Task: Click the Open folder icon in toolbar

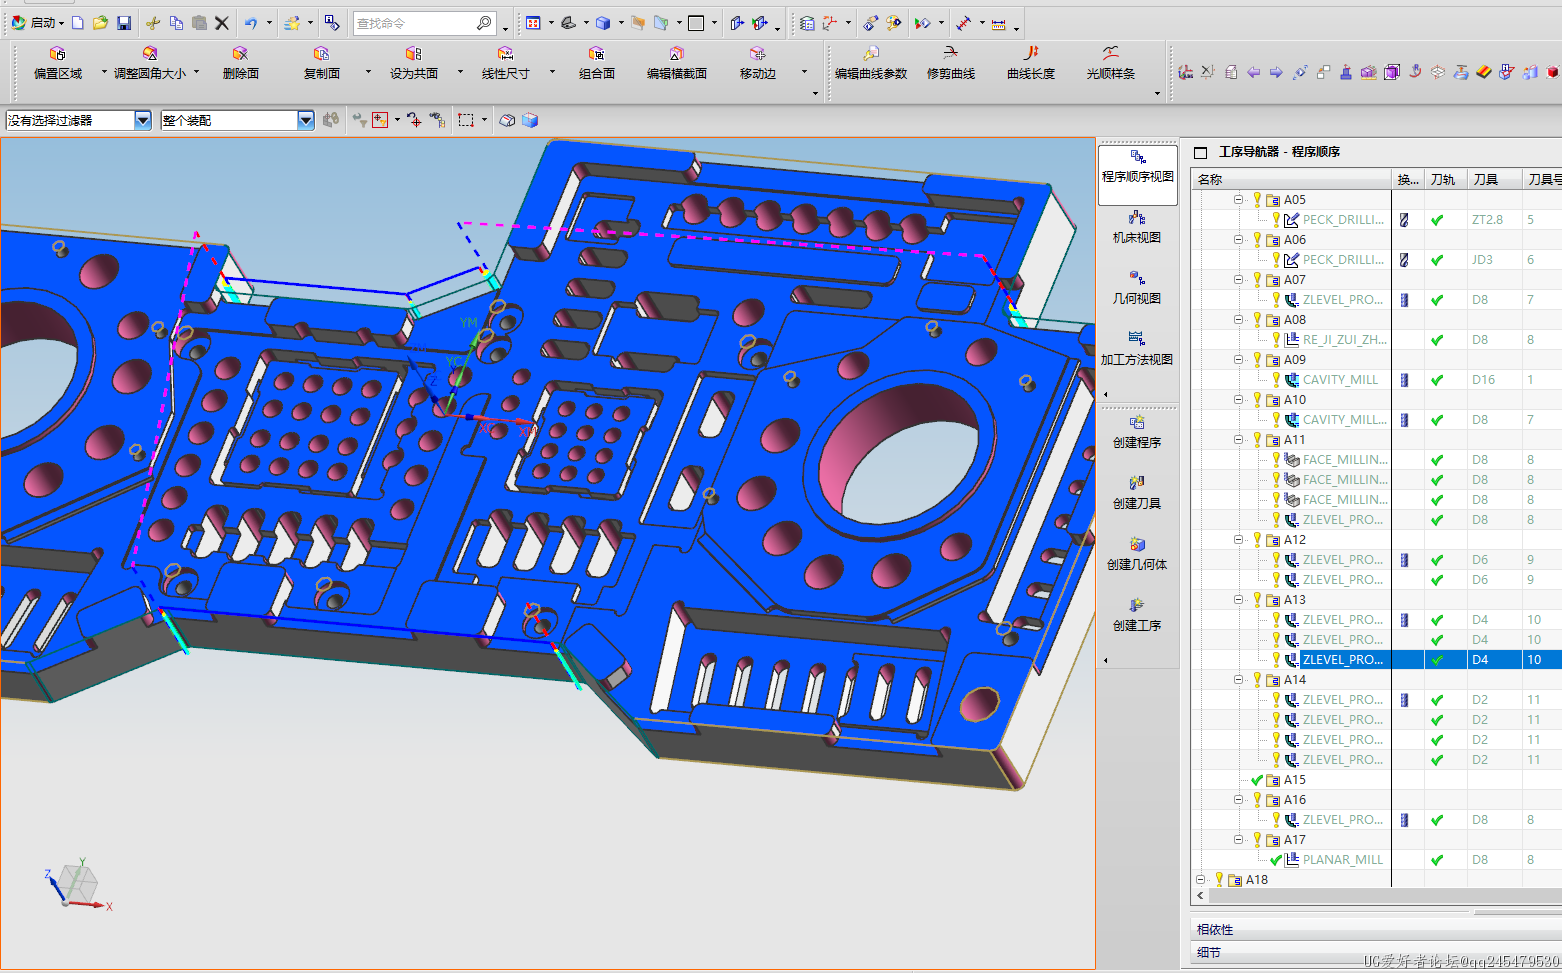Action: coord(100,22)
